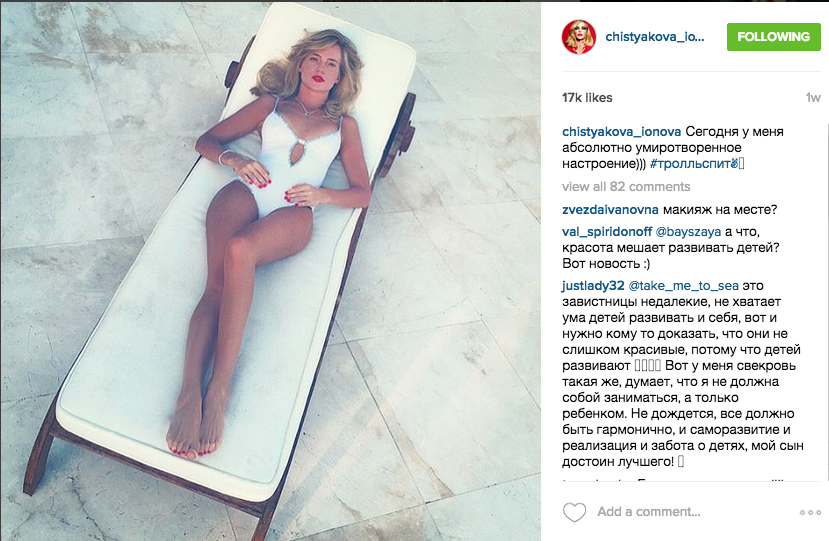This screenshot has height=541, width=829.
Task: Open chistyakova_ionova username in caption
Action: point(621,132)
